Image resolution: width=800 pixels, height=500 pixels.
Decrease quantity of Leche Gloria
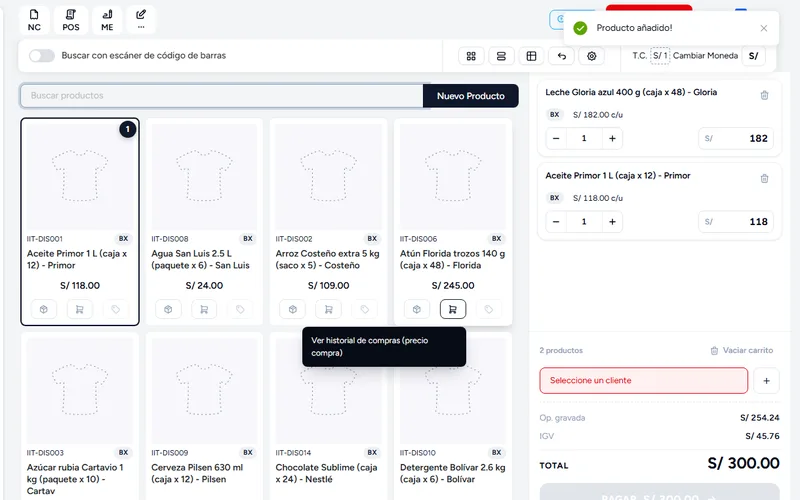[x=556, y=138]
